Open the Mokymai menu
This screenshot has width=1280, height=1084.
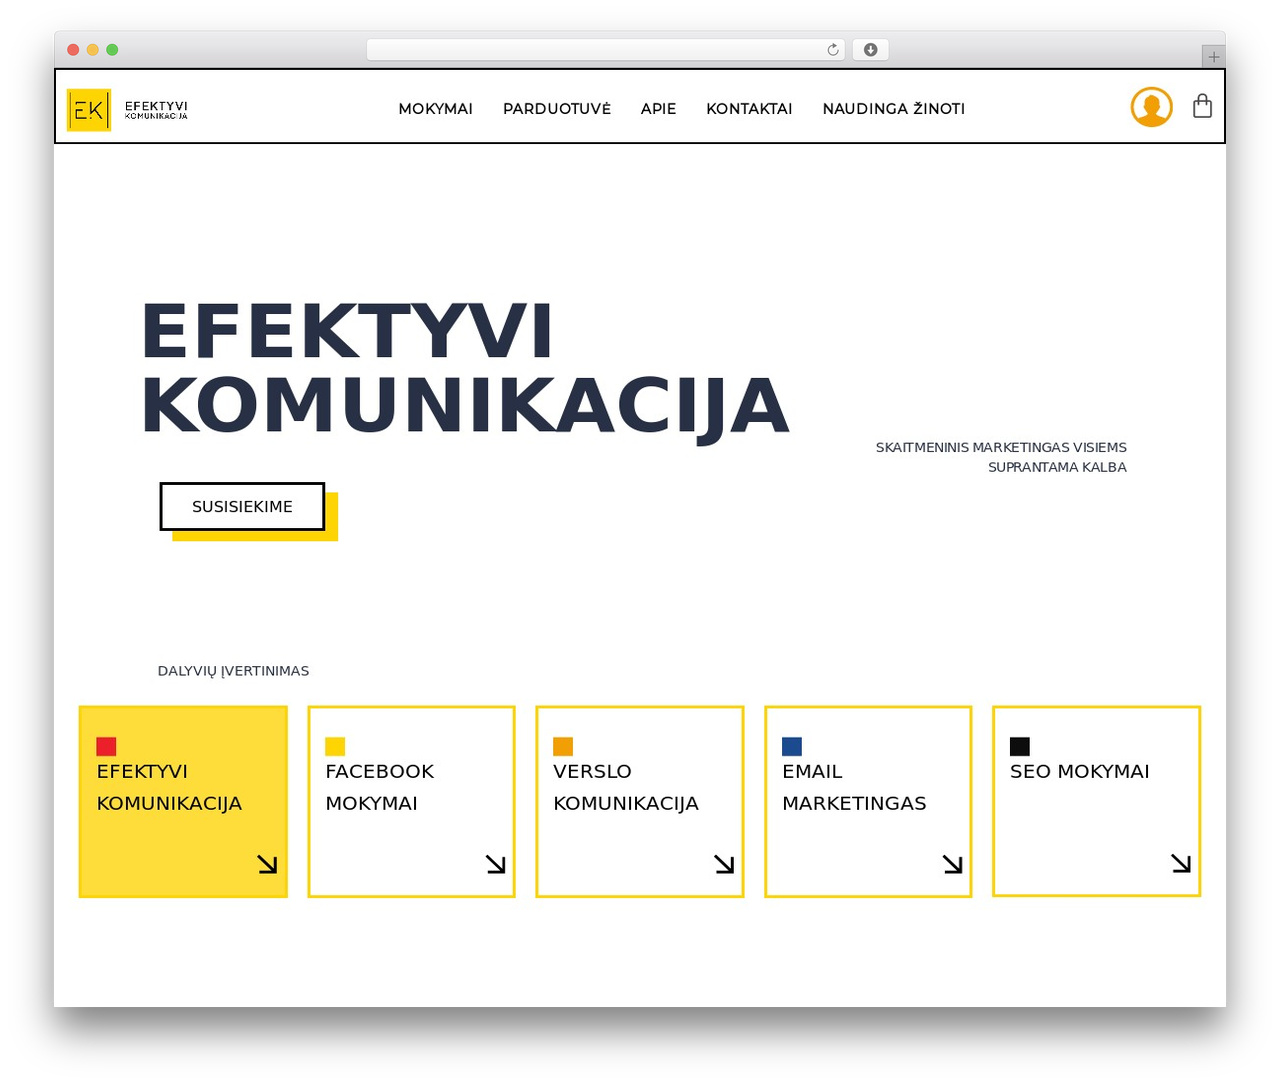(436, 108)
